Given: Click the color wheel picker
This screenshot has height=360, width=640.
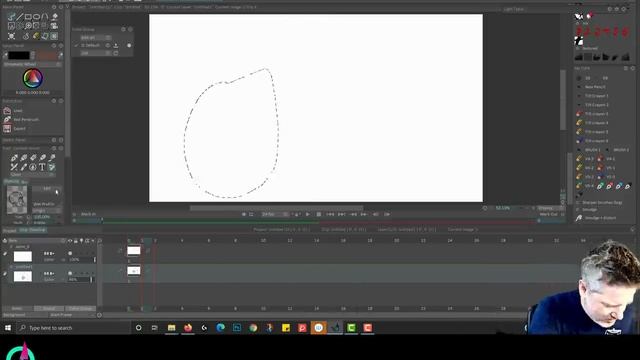Looking at the screenshot, I should tap(33, 78).
